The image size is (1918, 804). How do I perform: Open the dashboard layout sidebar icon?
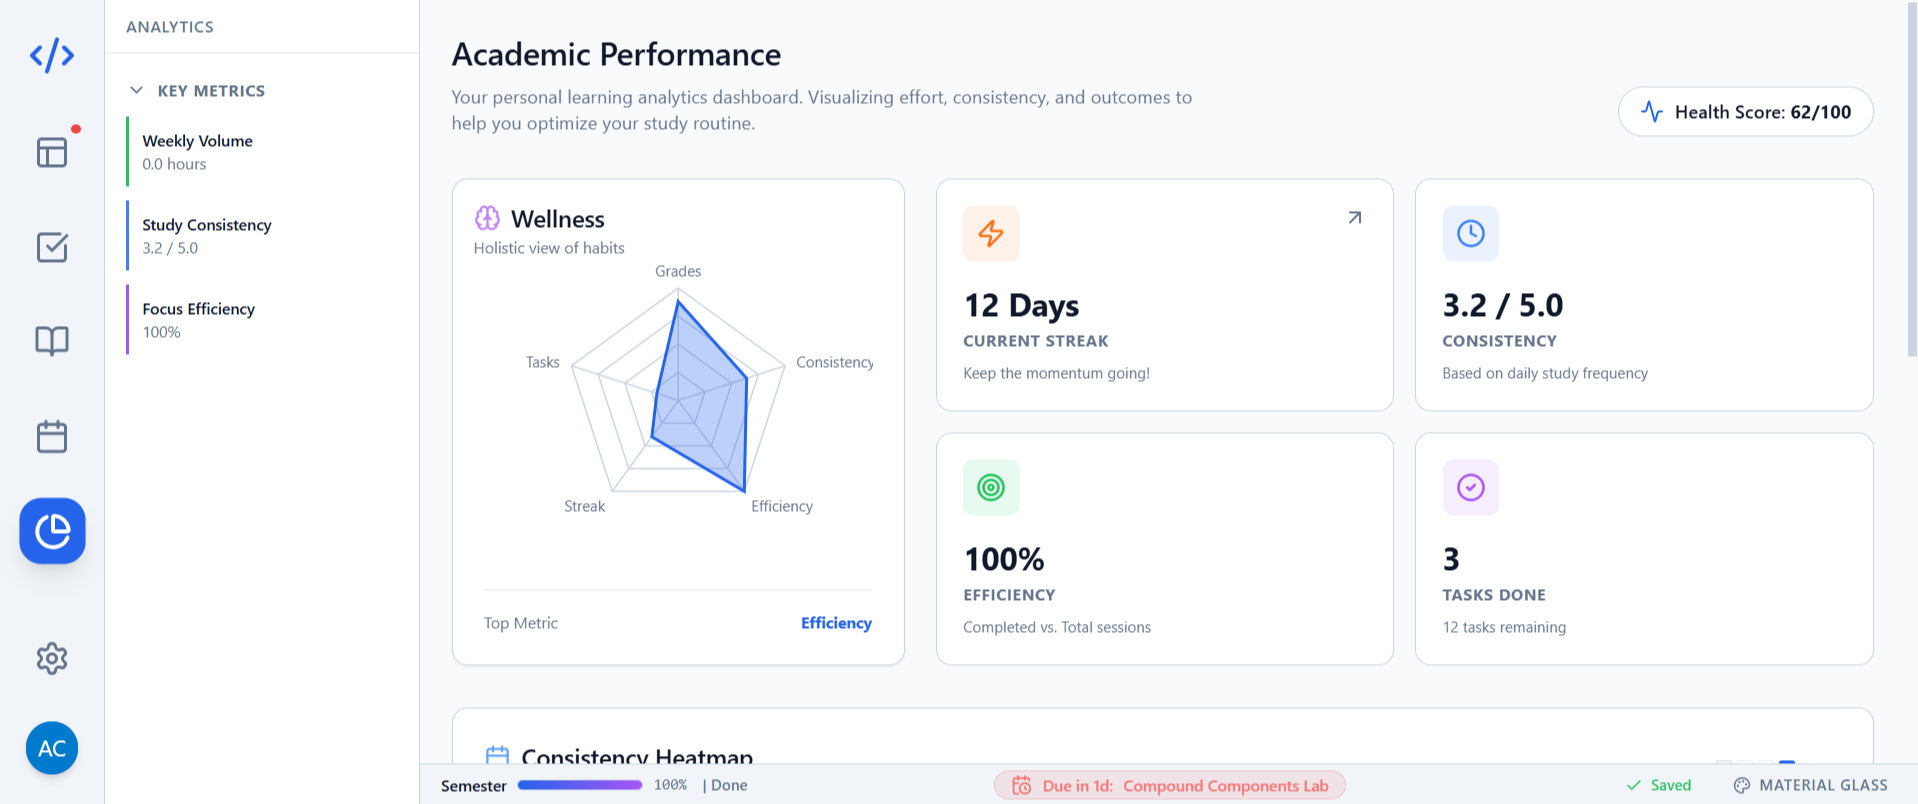(52, 152)
